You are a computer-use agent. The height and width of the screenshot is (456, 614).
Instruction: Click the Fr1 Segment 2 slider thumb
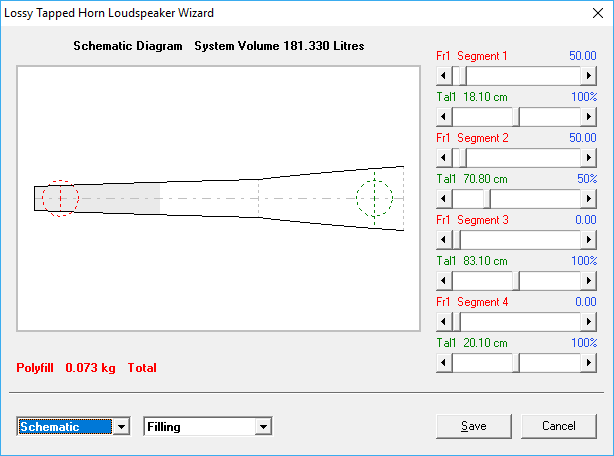coord(461,158)
